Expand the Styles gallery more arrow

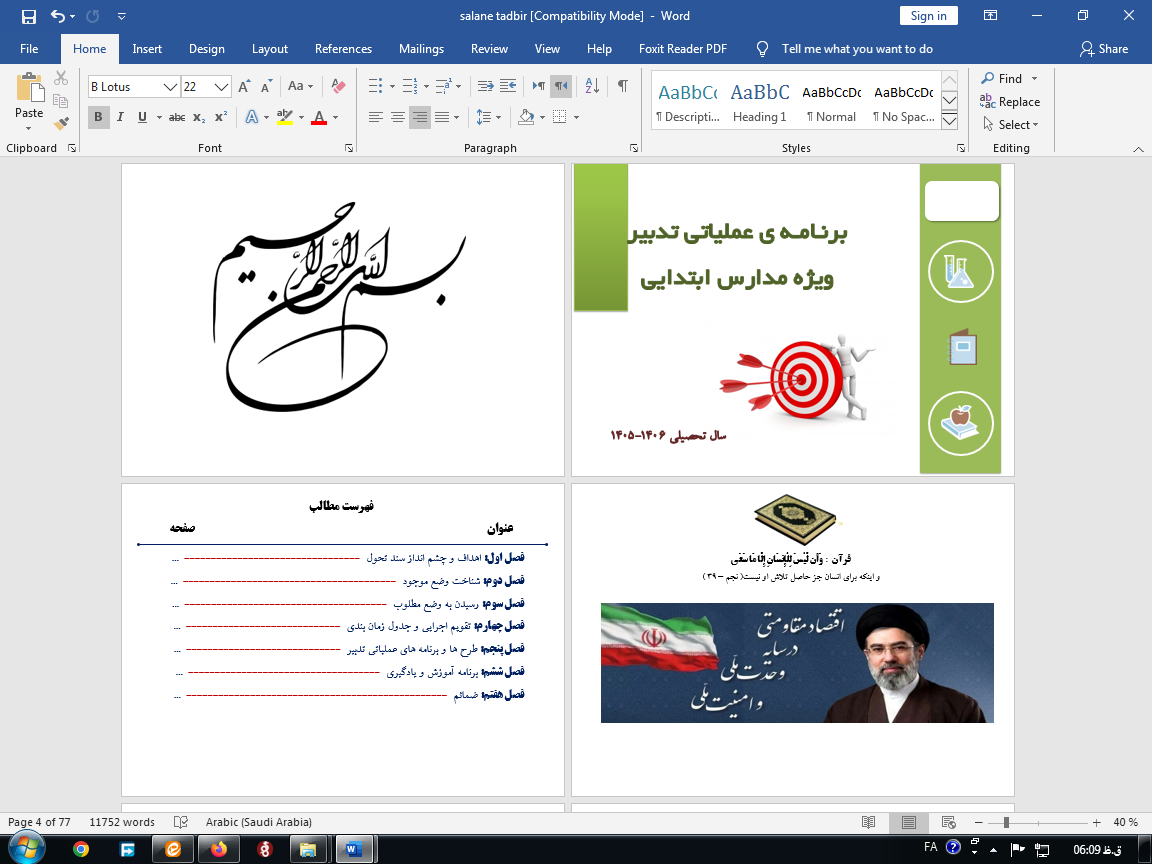pos(949,121)
